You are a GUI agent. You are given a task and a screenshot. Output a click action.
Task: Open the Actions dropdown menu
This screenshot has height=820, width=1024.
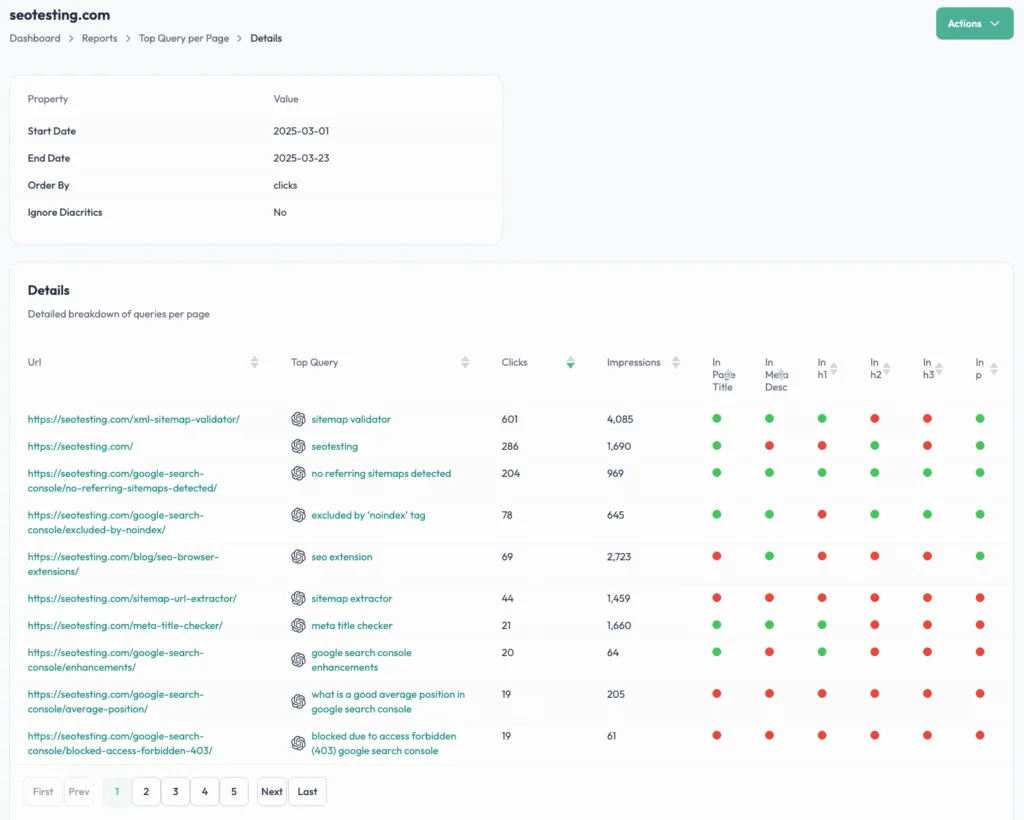pyautogui.click(x=973, y=23)
